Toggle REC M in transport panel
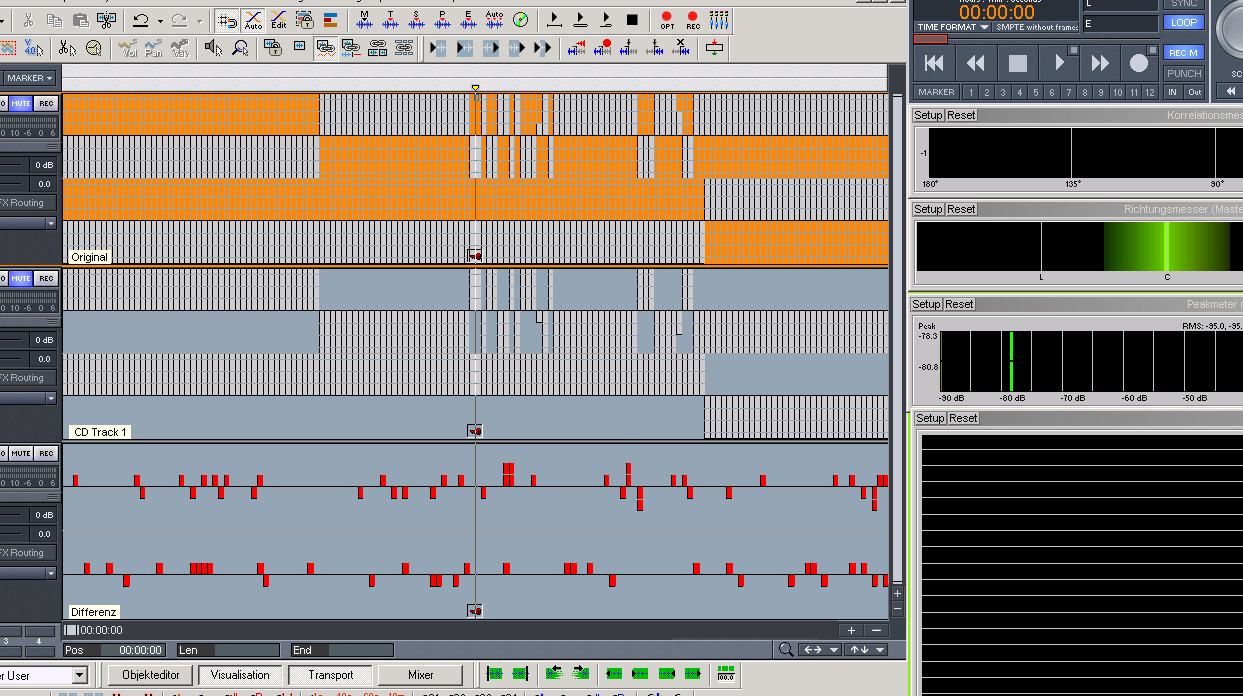Image resolution: width=1243 pixels, height=696 pixels. point(1184,53)
